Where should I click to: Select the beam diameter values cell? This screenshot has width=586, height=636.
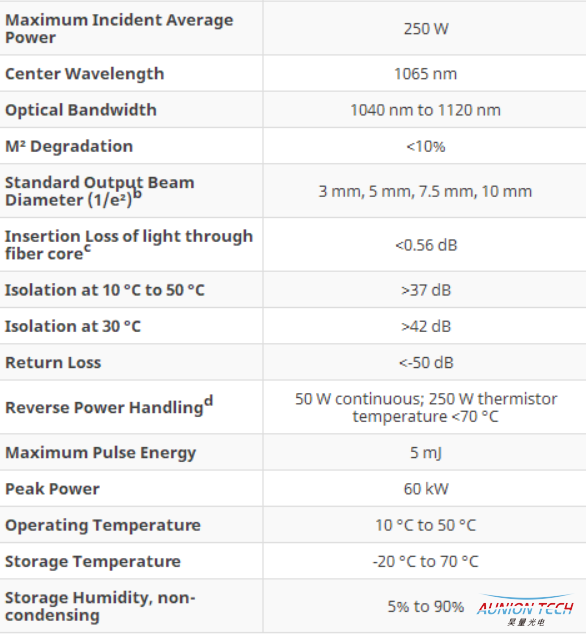click(425, 191)
